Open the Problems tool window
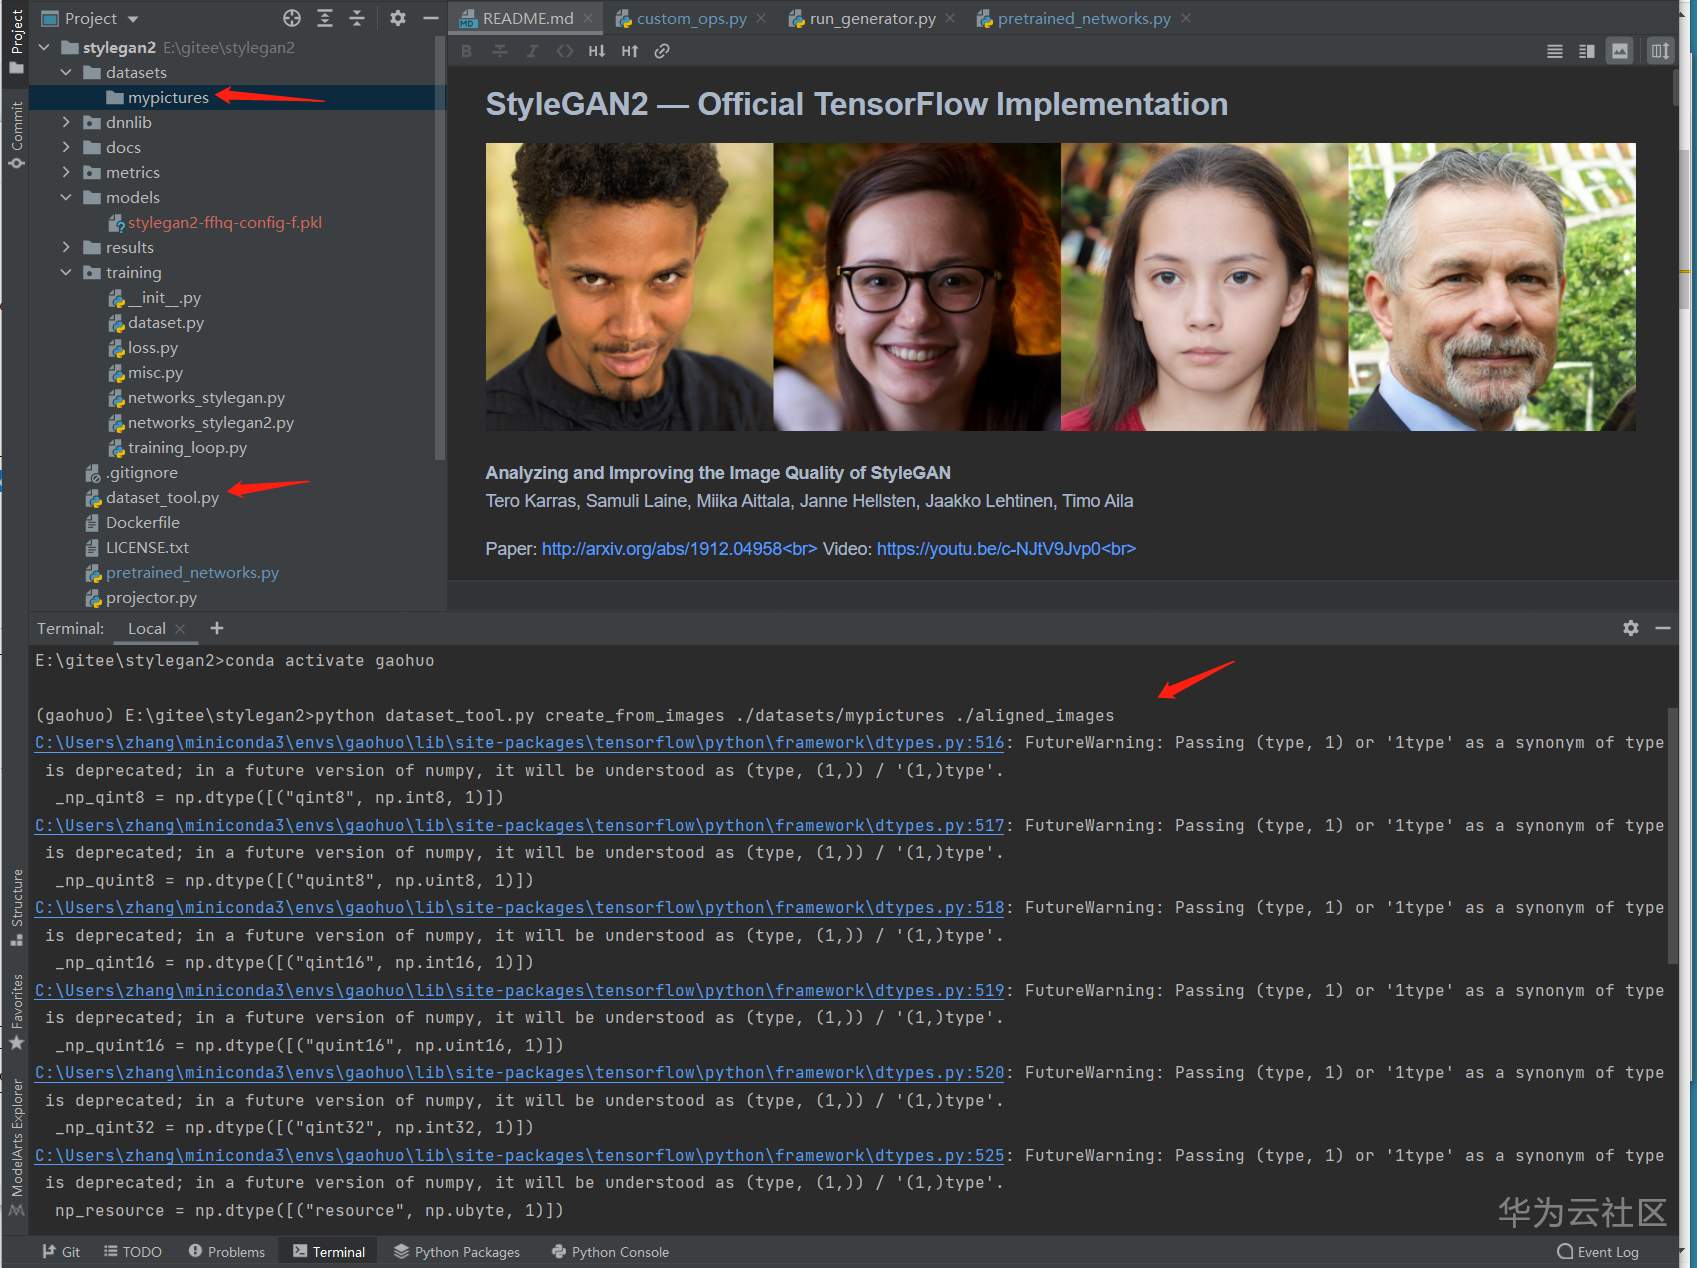The height and width of the screenshot is (1268, 1697). (227, 1252)
